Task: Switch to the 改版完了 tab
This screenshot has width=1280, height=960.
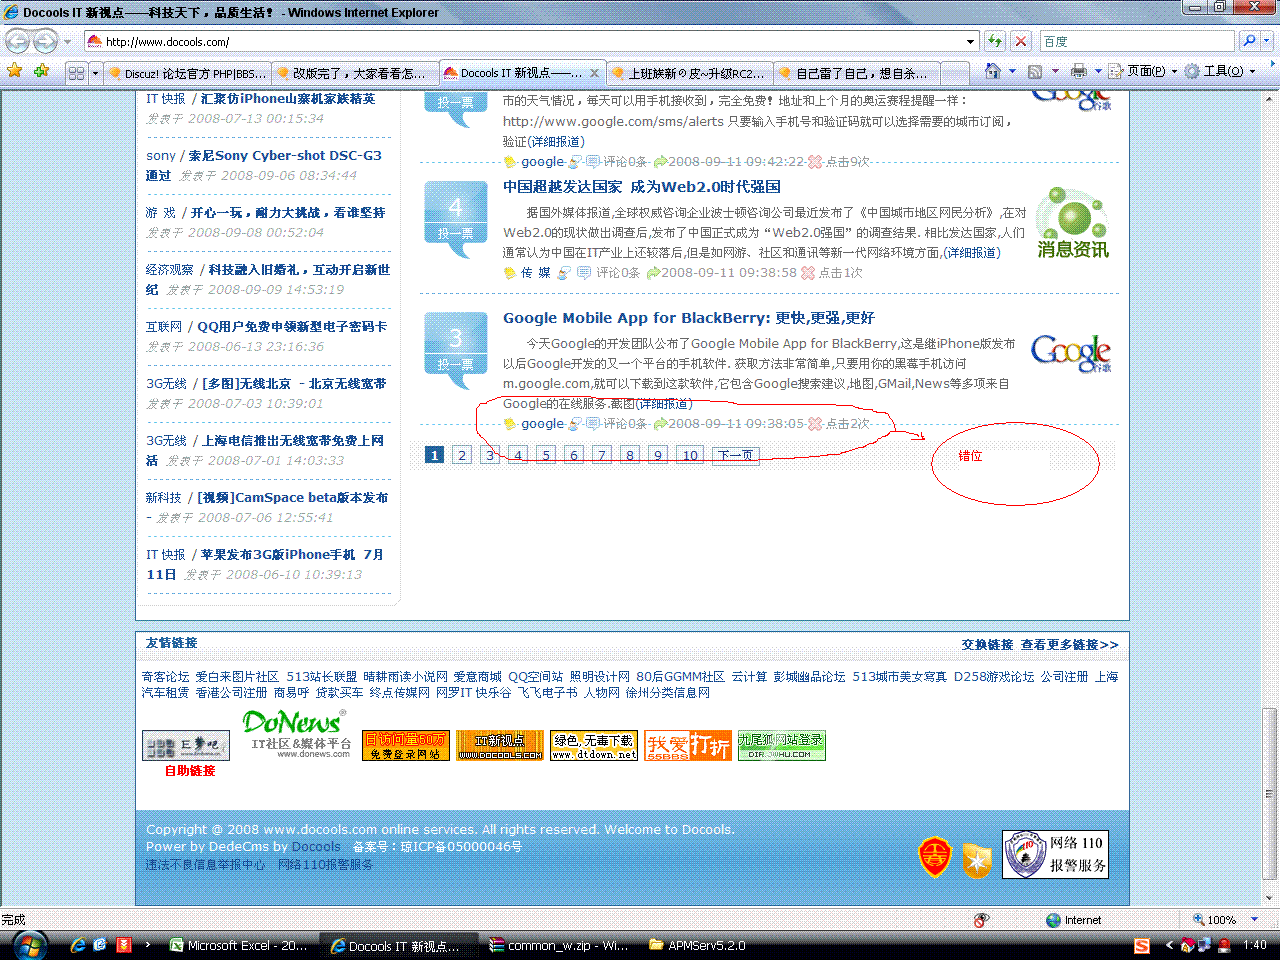Action: (x=355, y=73)
